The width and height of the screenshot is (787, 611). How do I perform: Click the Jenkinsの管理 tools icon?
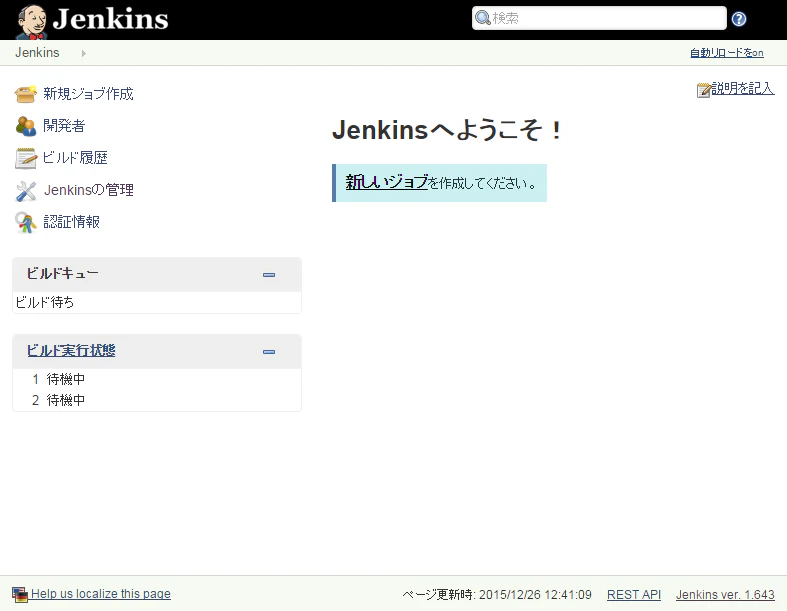point(26,191)
